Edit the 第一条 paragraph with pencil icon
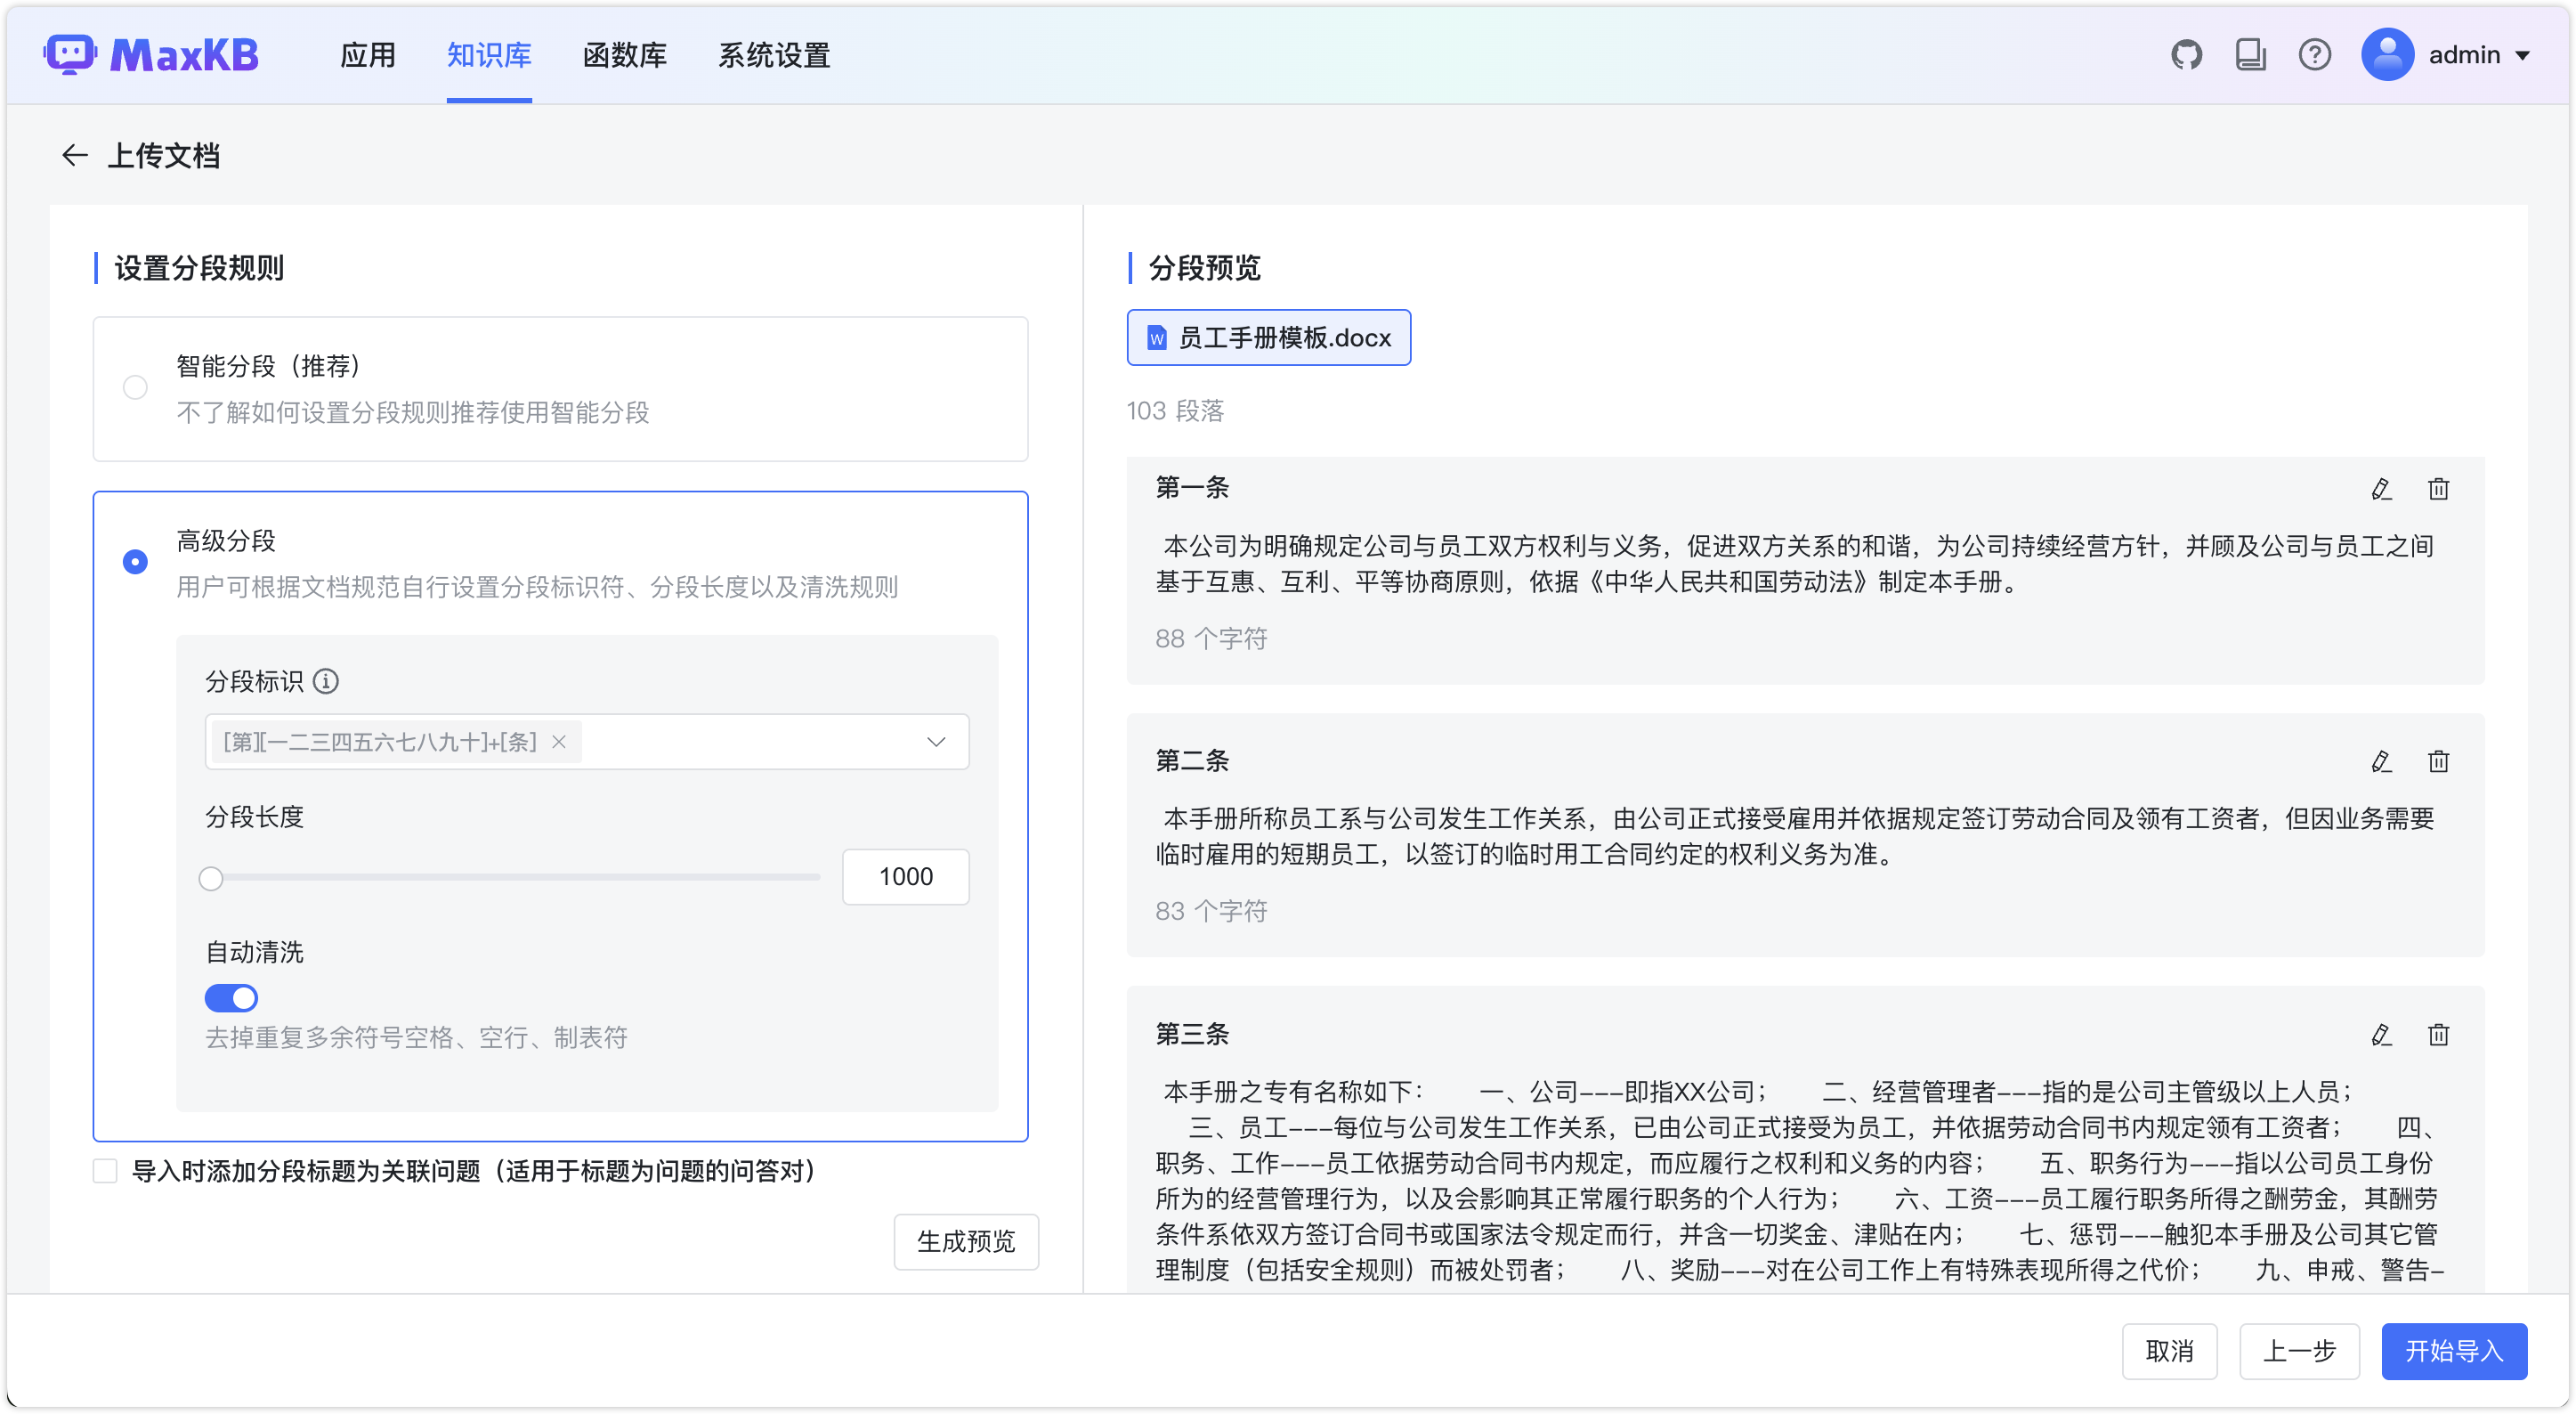Screen dimensions: 2576x1414 pyautogui.click(x=2381, y=489)
